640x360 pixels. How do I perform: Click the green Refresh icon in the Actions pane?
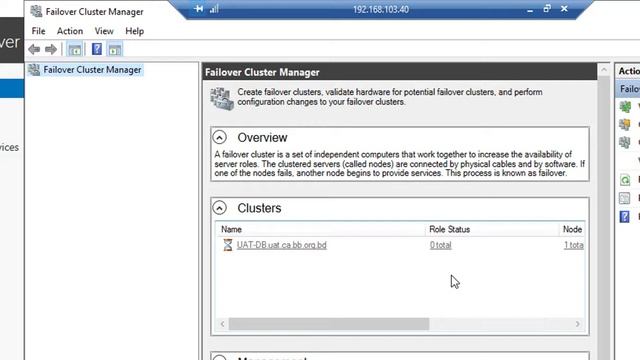coord(625,180)
